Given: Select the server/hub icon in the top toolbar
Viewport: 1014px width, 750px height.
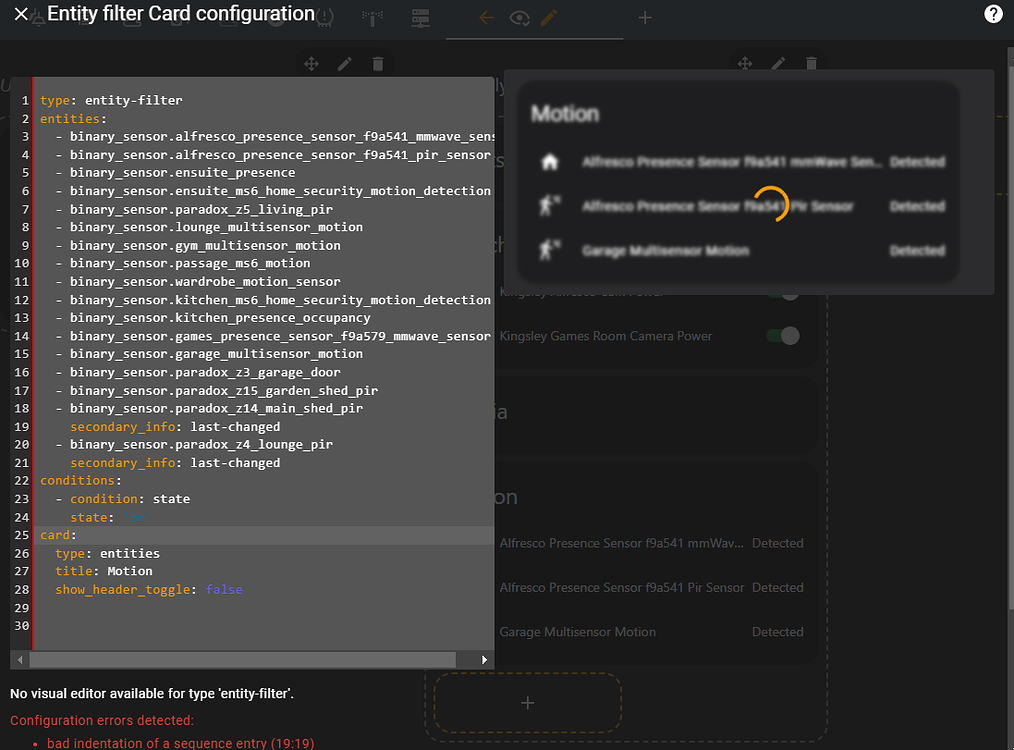Looking at the screenshot, I should [419, 18].
